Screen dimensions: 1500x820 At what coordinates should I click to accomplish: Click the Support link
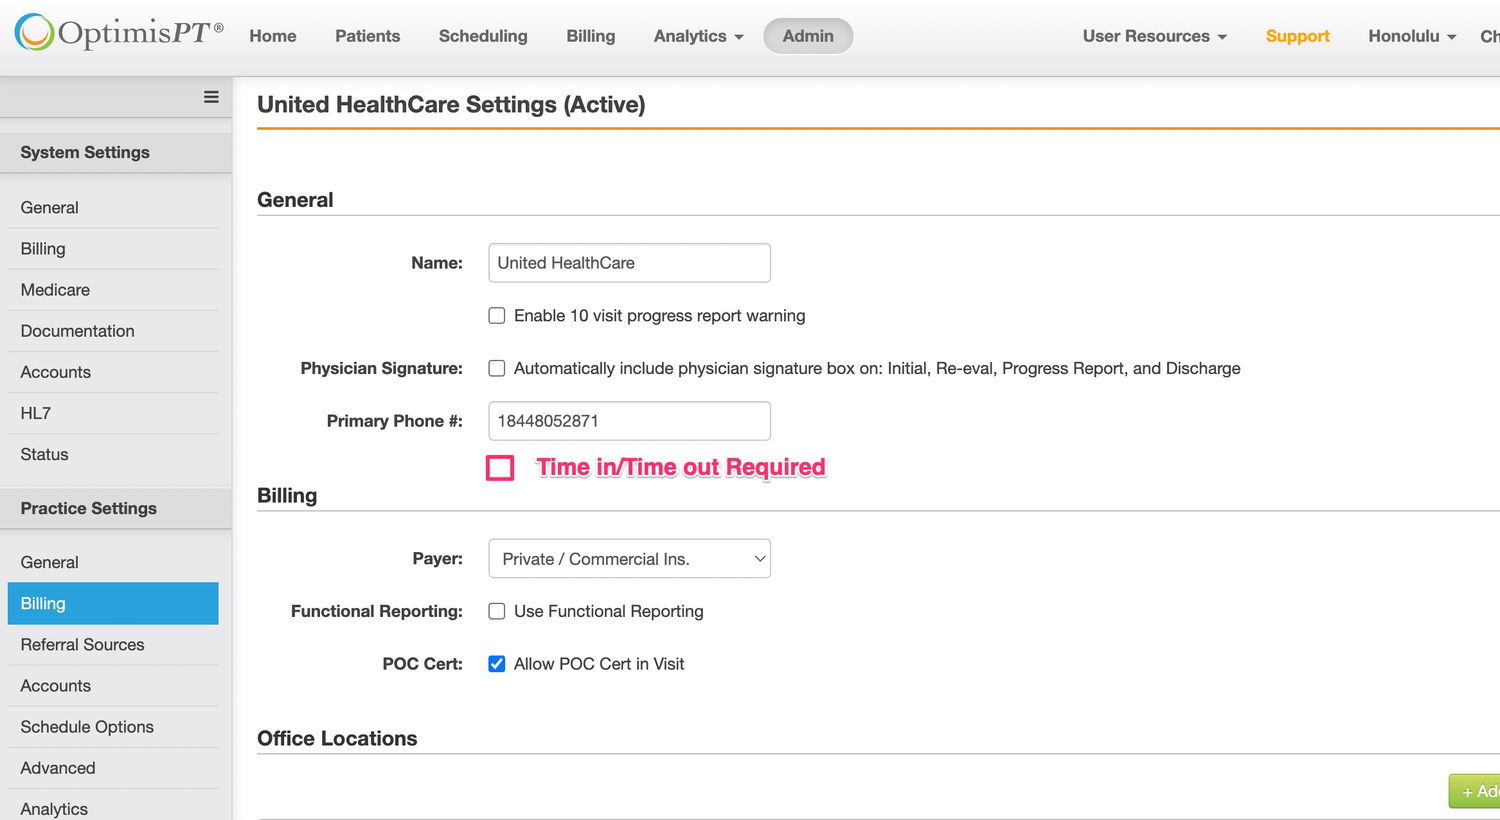[x=1297, y=36]
